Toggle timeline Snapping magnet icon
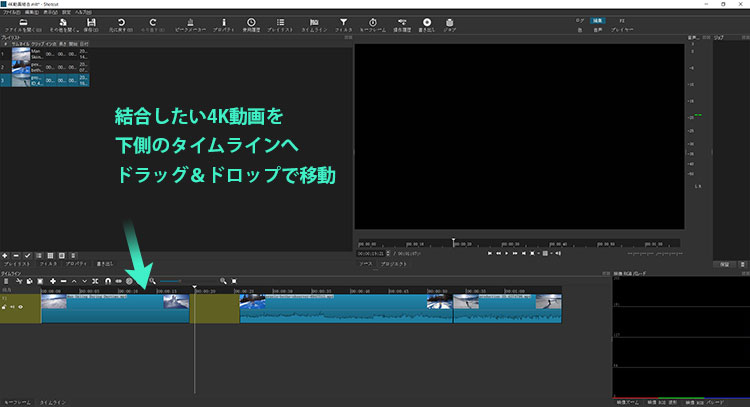This screenshot has height=407, width=750. click(x=108, y=281)
